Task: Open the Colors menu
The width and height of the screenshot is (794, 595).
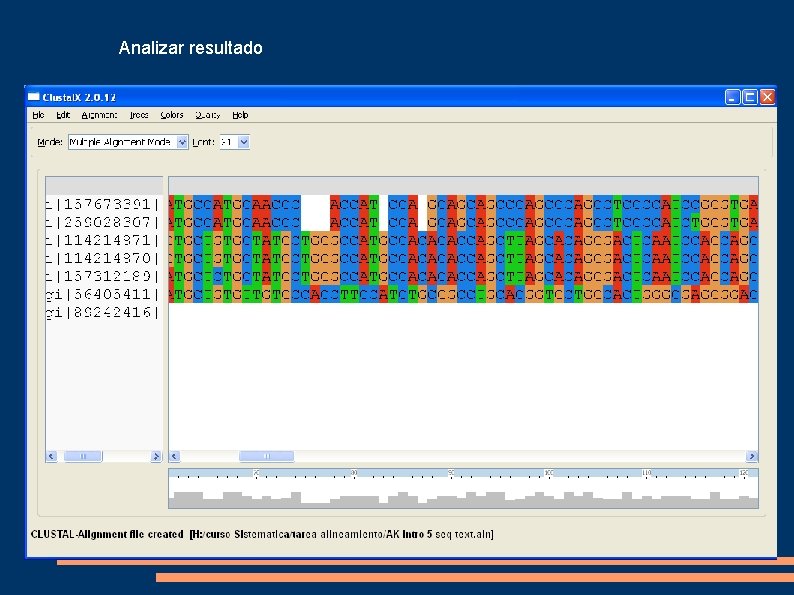Action: click(x=172, y=115)
